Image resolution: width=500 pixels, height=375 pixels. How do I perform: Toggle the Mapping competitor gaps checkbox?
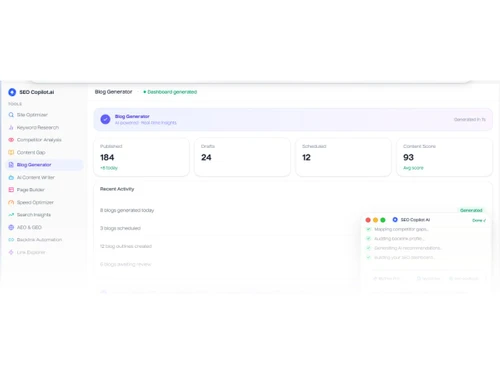point(369,229)
